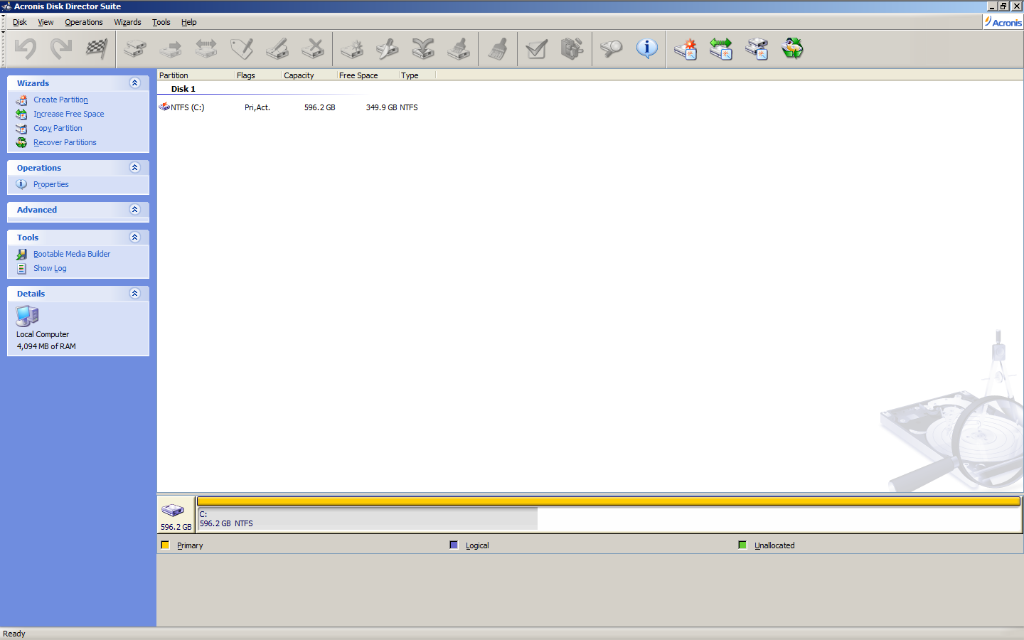Open the View menu
This screenshot has height=640, width=1024.
(x=46, y=22)
